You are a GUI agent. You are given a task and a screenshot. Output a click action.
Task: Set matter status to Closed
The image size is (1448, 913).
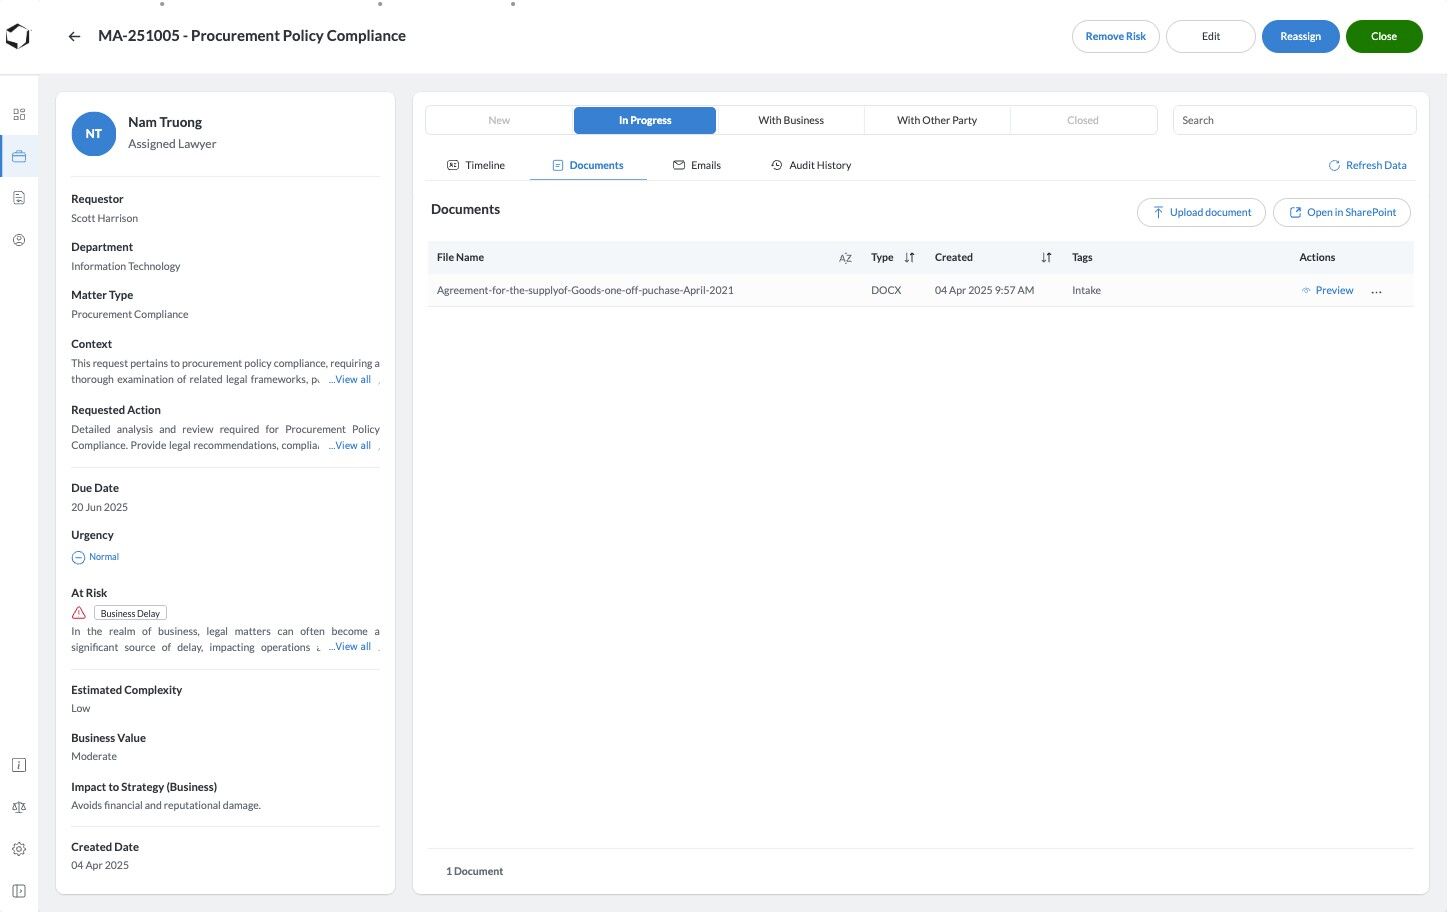click(x=1083, y=120)
